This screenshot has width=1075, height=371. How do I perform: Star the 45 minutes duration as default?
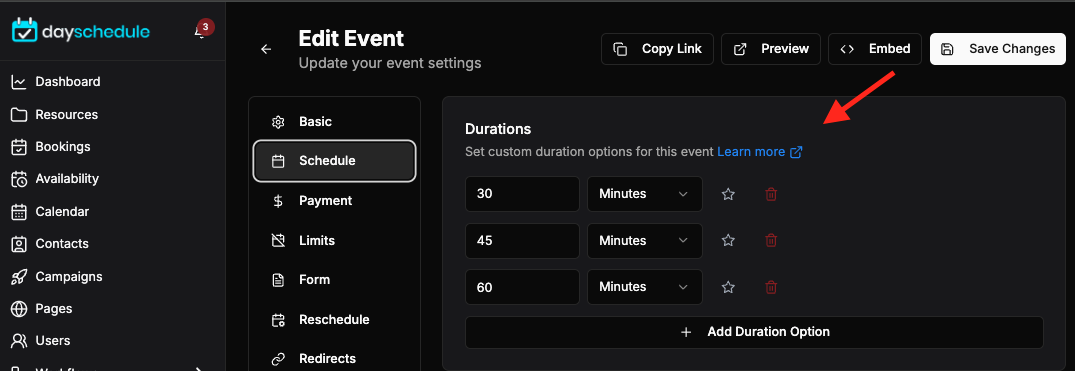pos(728,241)
